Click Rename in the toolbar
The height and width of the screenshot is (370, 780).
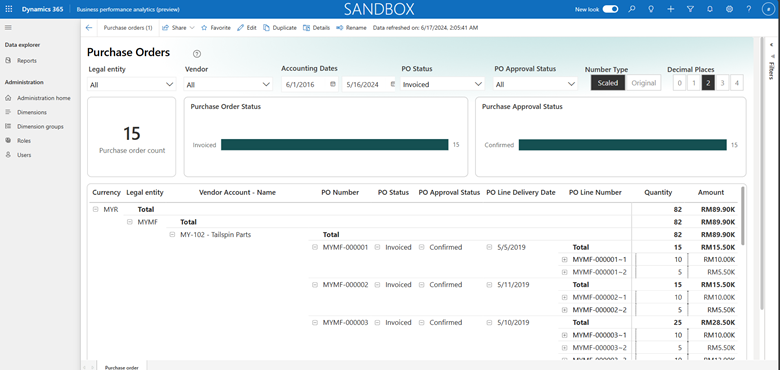pos(351,28)
